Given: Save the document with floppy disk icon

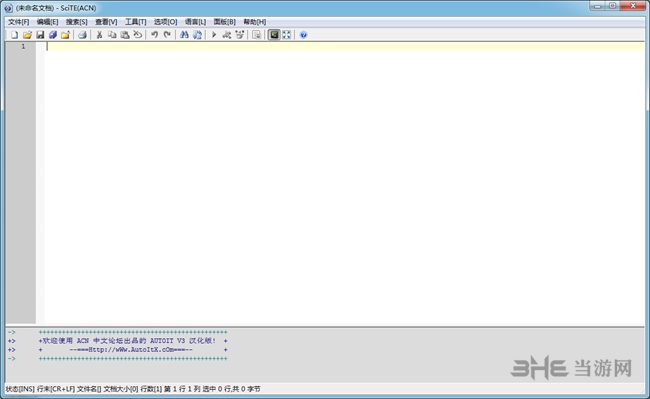Looking at the screenshot, I should [40, 35].
